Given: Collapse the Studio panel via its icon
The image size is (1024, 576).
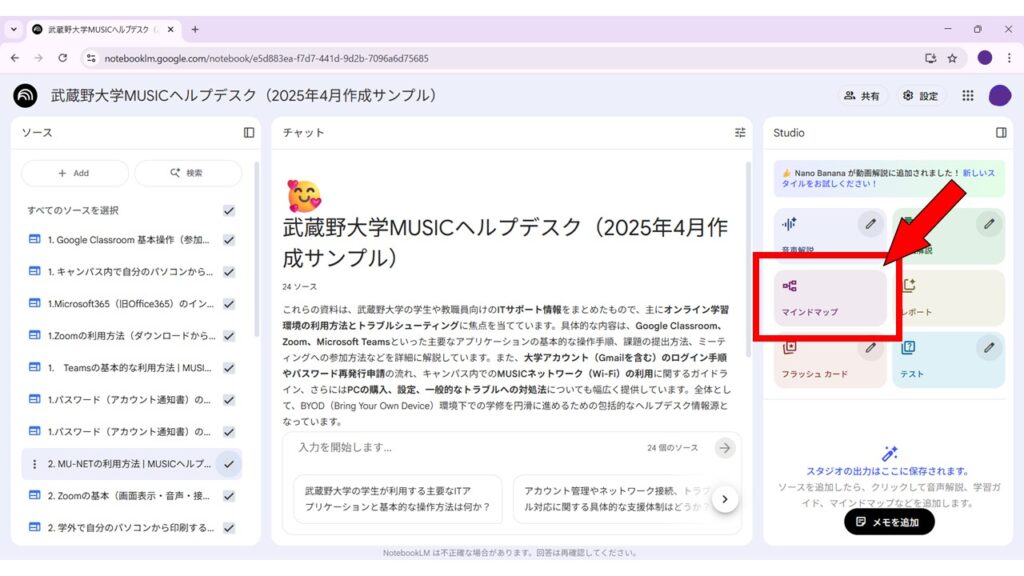Looking at the screenshot, I should [1001, 132].
